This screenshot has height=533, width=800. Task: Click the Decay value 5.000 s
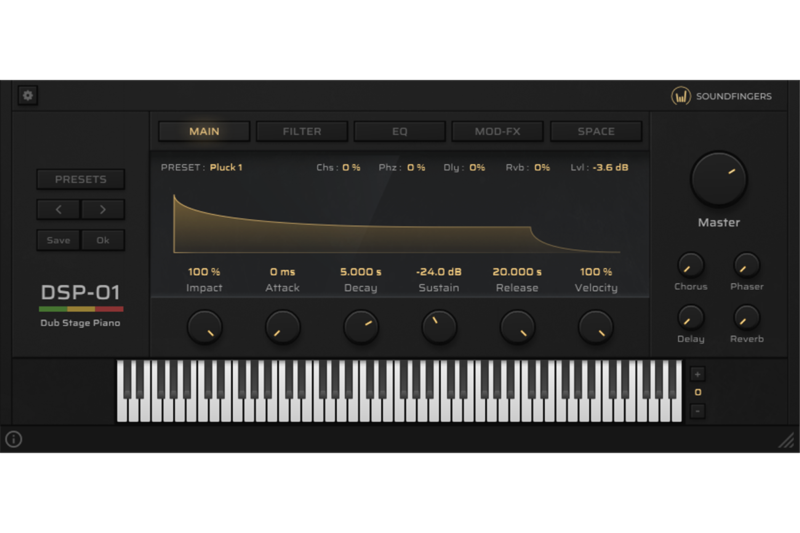360,272
